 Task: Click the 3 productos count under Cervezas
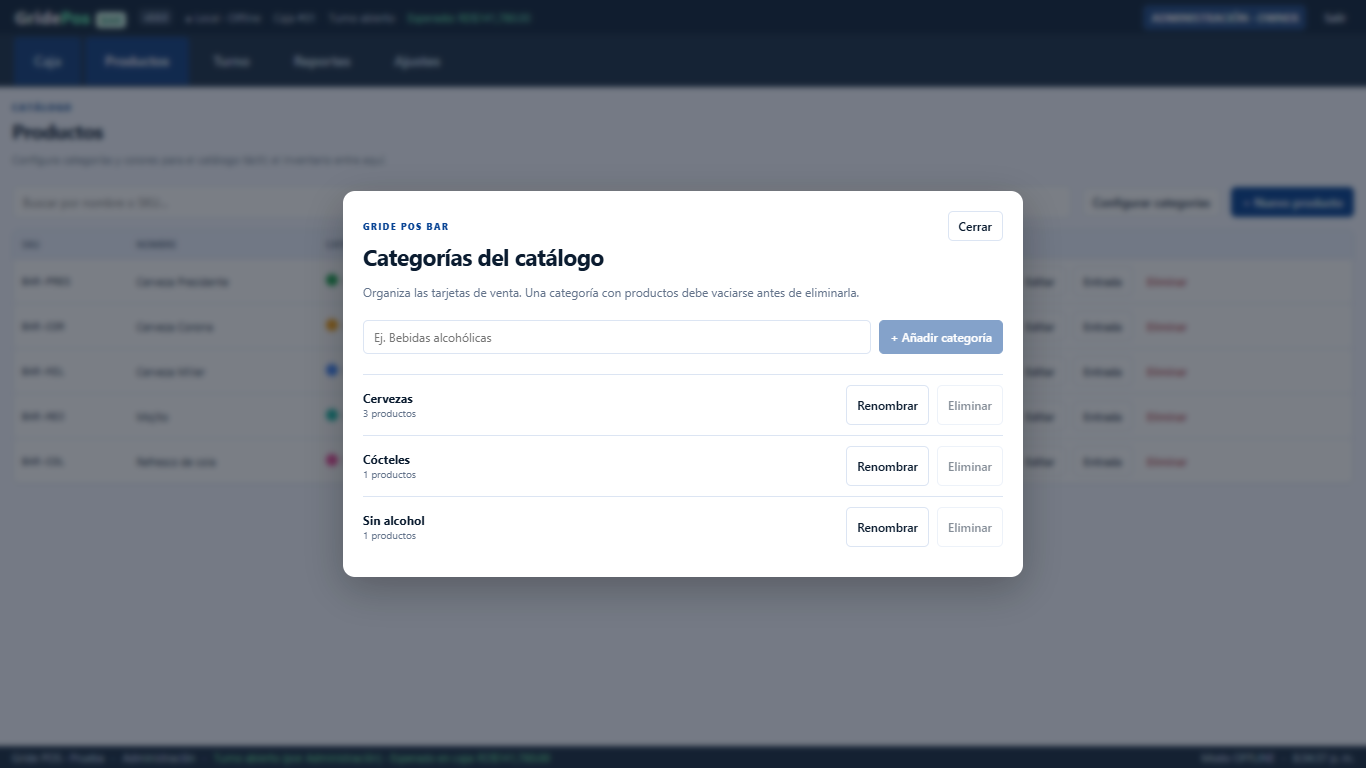click(389, 414)
